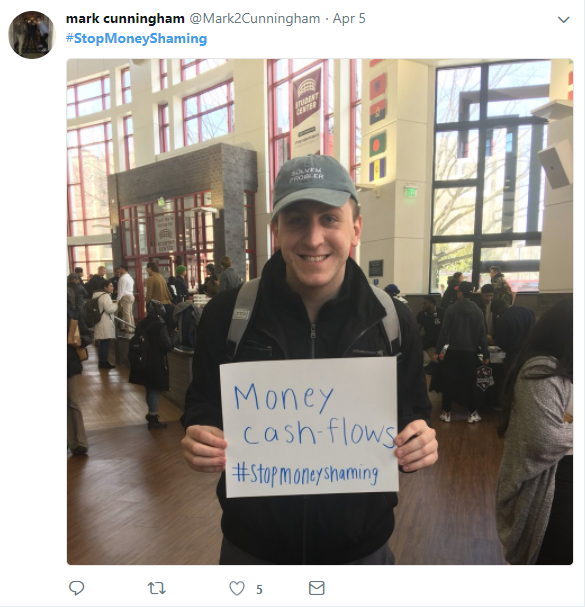Screen dimensions: 585x607
Task: Send tweet via the envelope message icon
Action: [x=316, y=588]
